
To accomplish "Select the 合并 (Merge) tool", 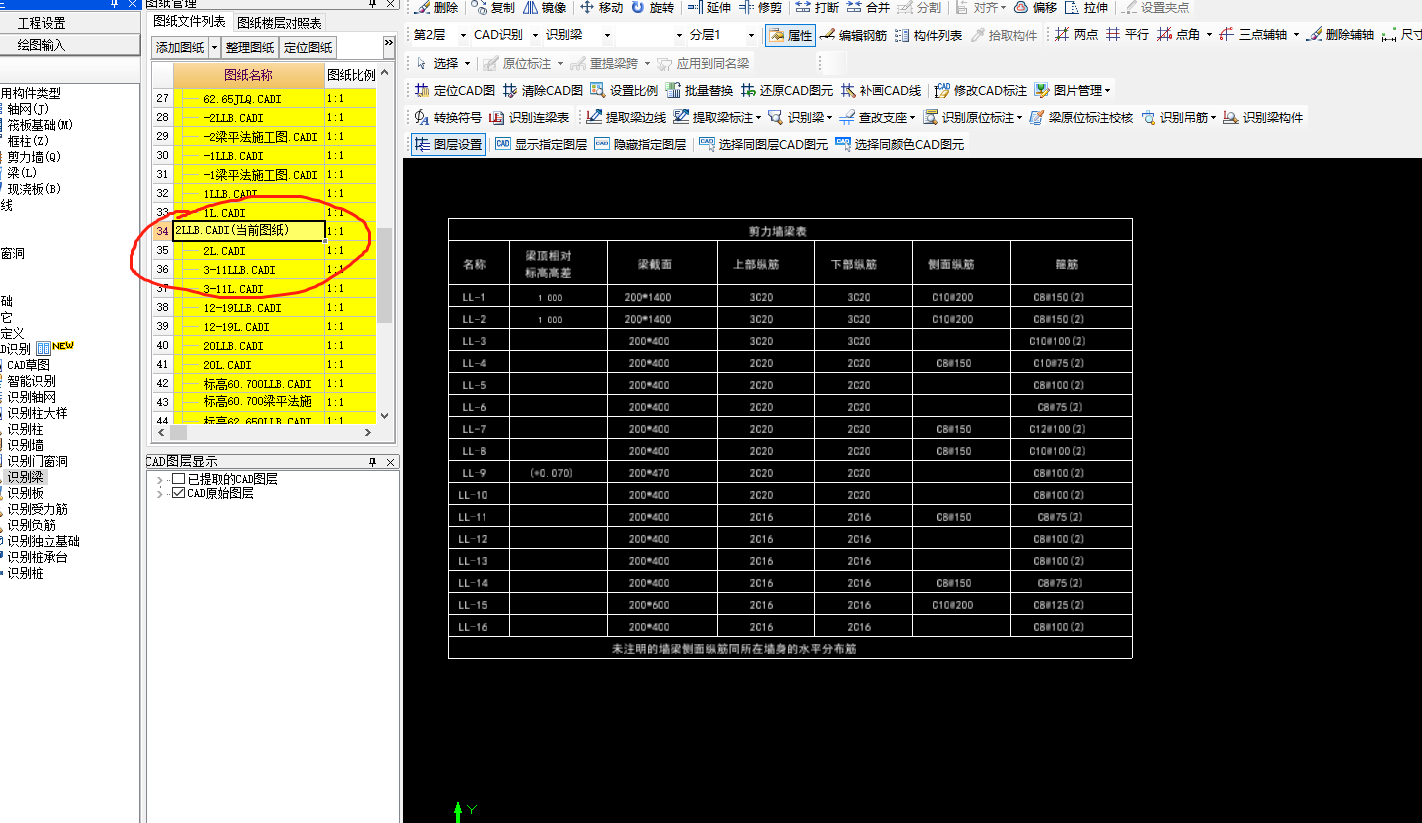I will pyautogui.click(x=868, y=7).
